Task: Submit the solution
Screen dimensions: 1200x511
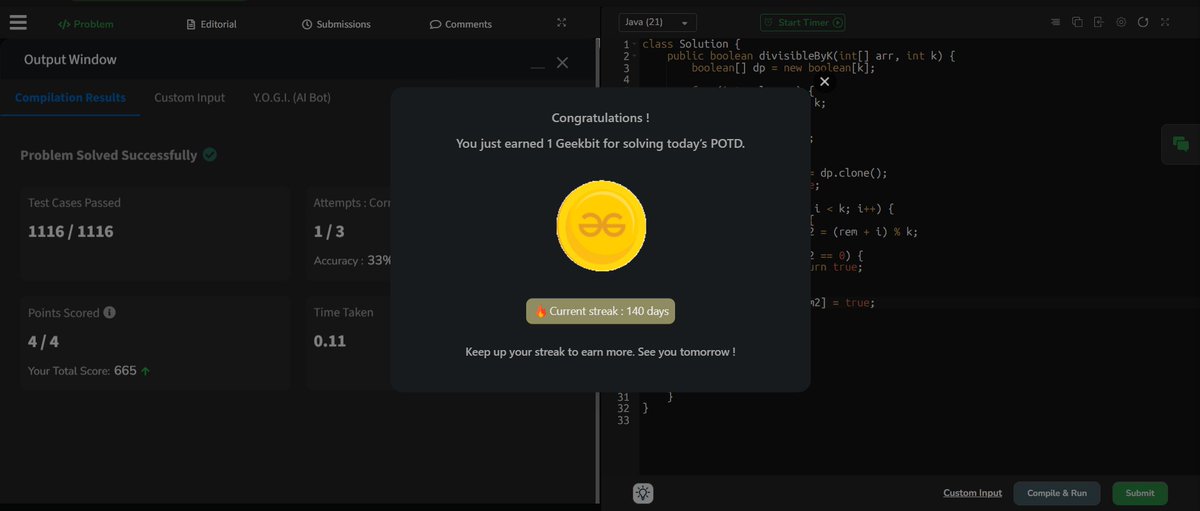Action: tap(1140, 493)
